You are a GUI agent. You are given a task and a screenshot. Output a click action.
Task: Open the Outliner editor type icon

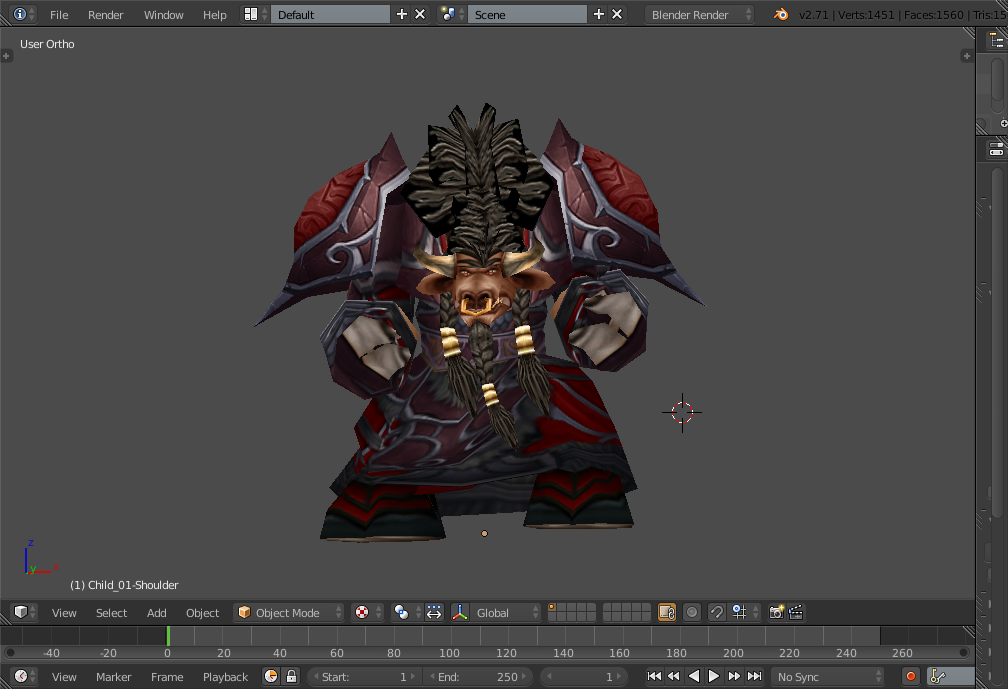click(x=996, y=40)
